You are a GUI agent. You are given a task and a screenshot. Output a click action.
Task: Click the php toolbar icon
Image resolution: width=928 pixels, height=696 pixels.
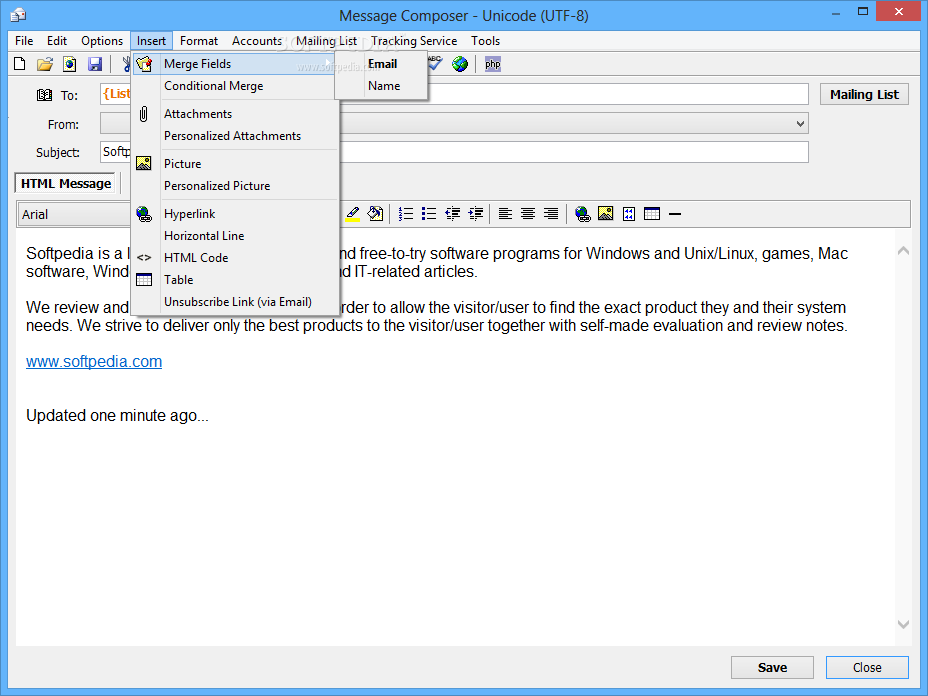click(x=492, y=64)
